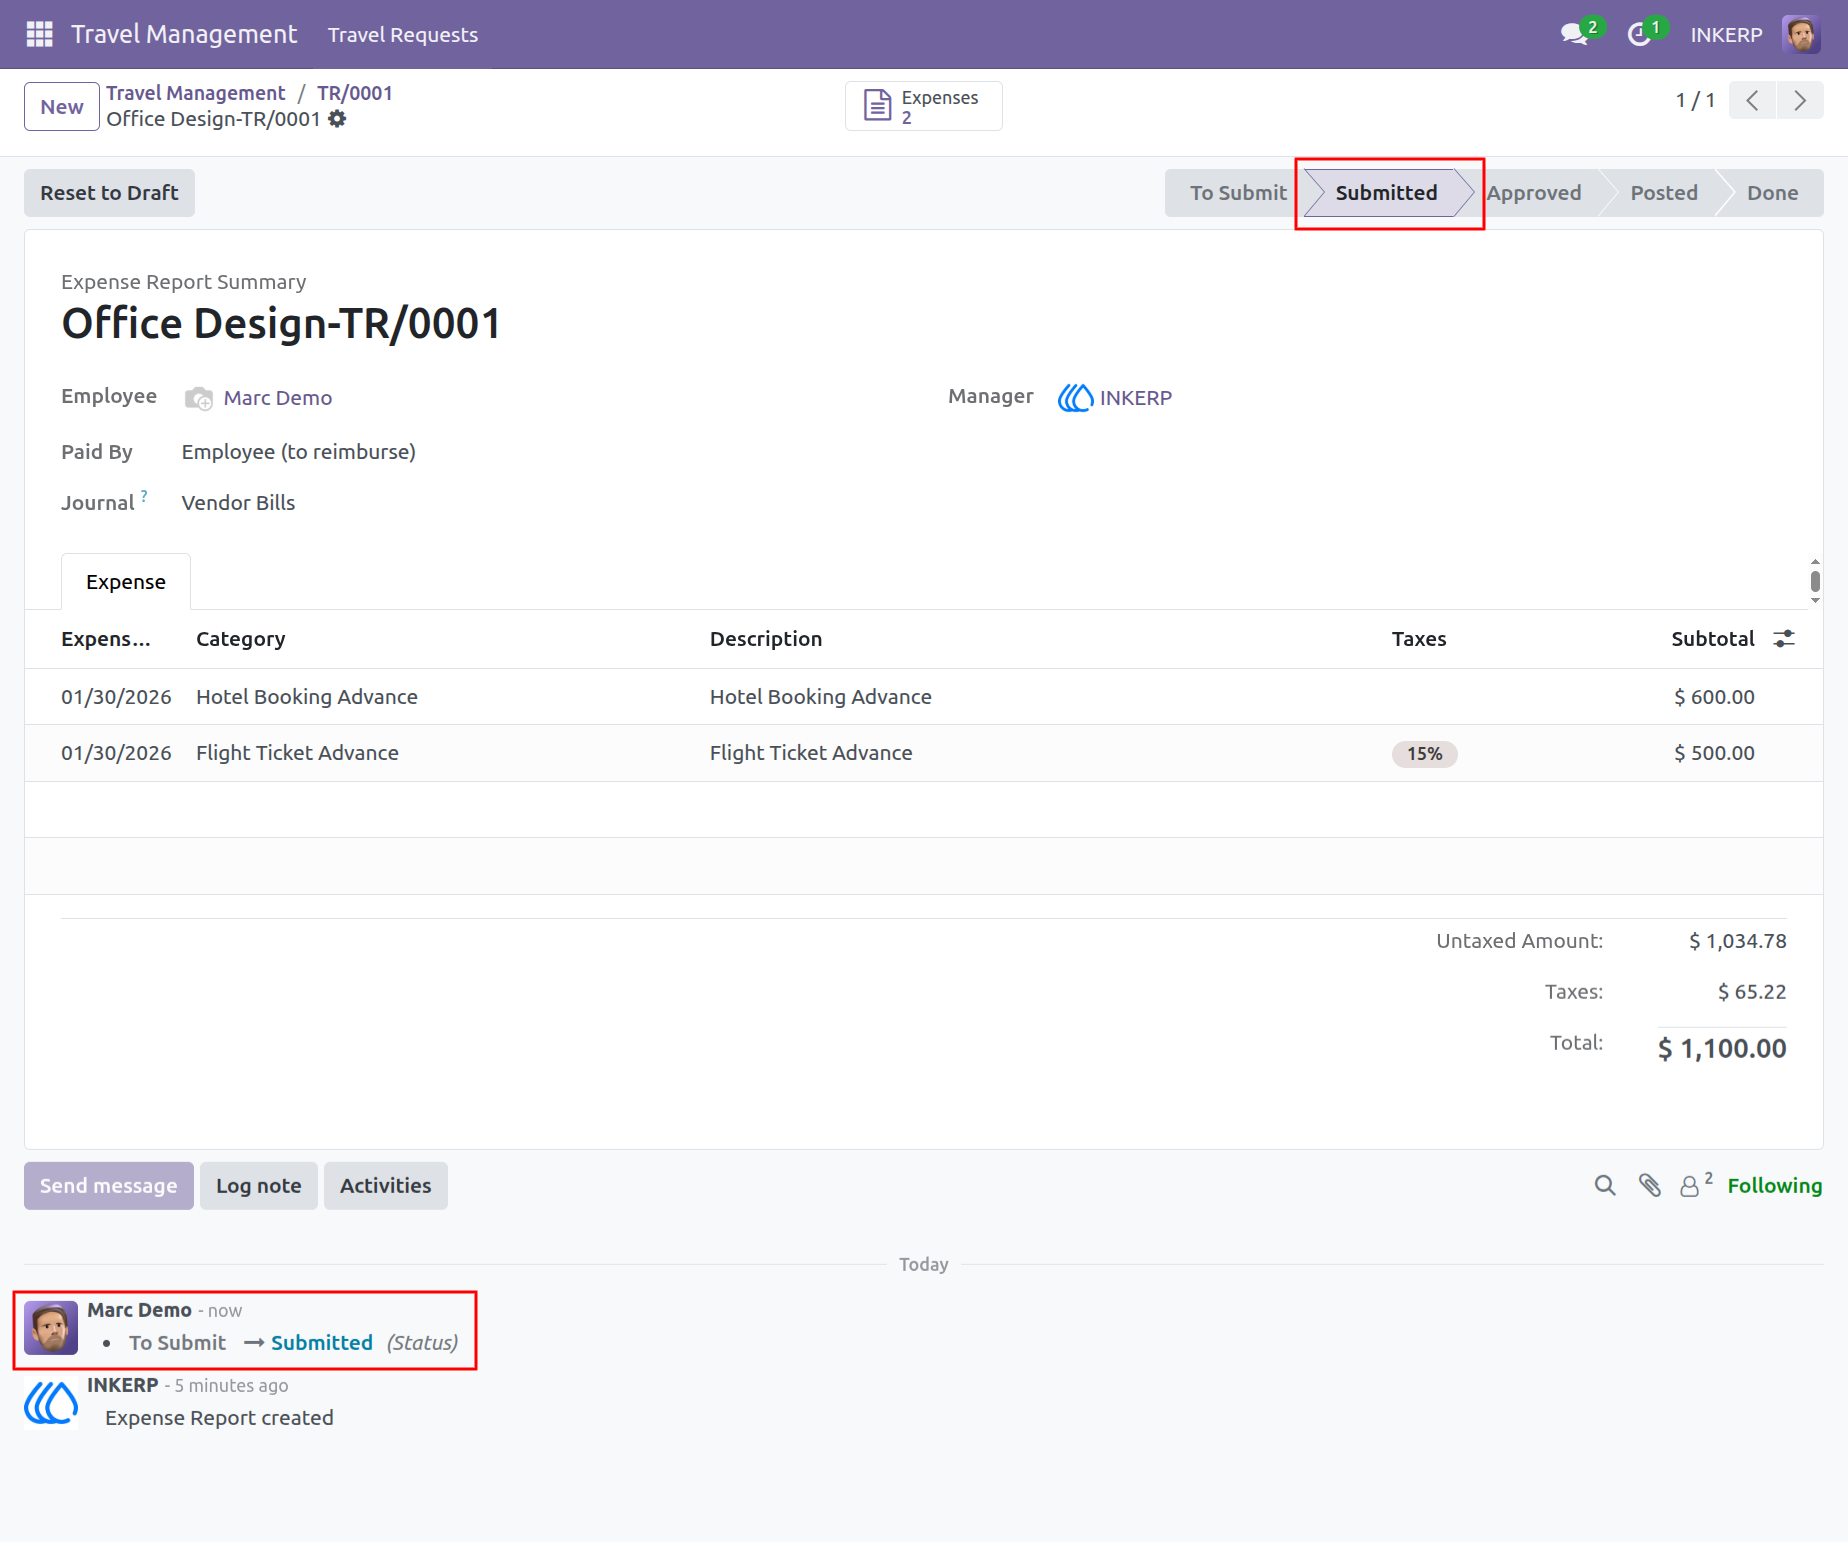This screenshot has width=1848, height=1542.
Task: Open attachments paperclip icon
Action: [x=1650, y=1186]
